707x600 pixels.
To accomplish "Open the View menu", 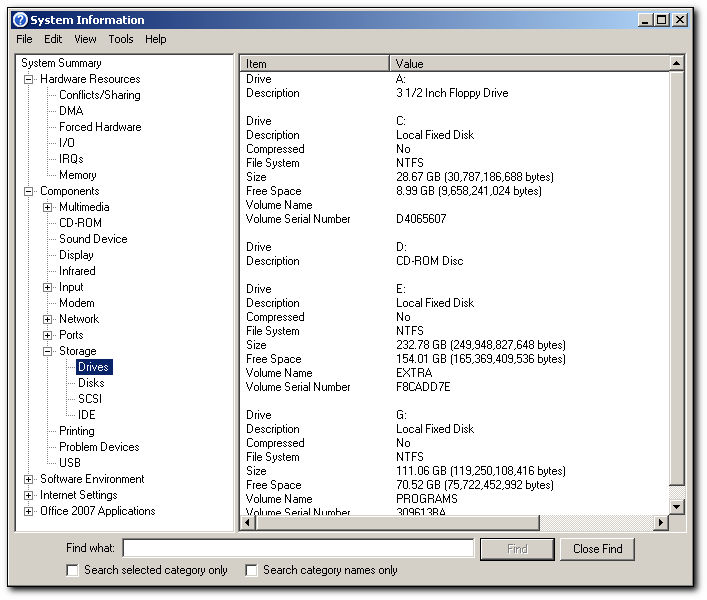I will click(x=85, y=39).
